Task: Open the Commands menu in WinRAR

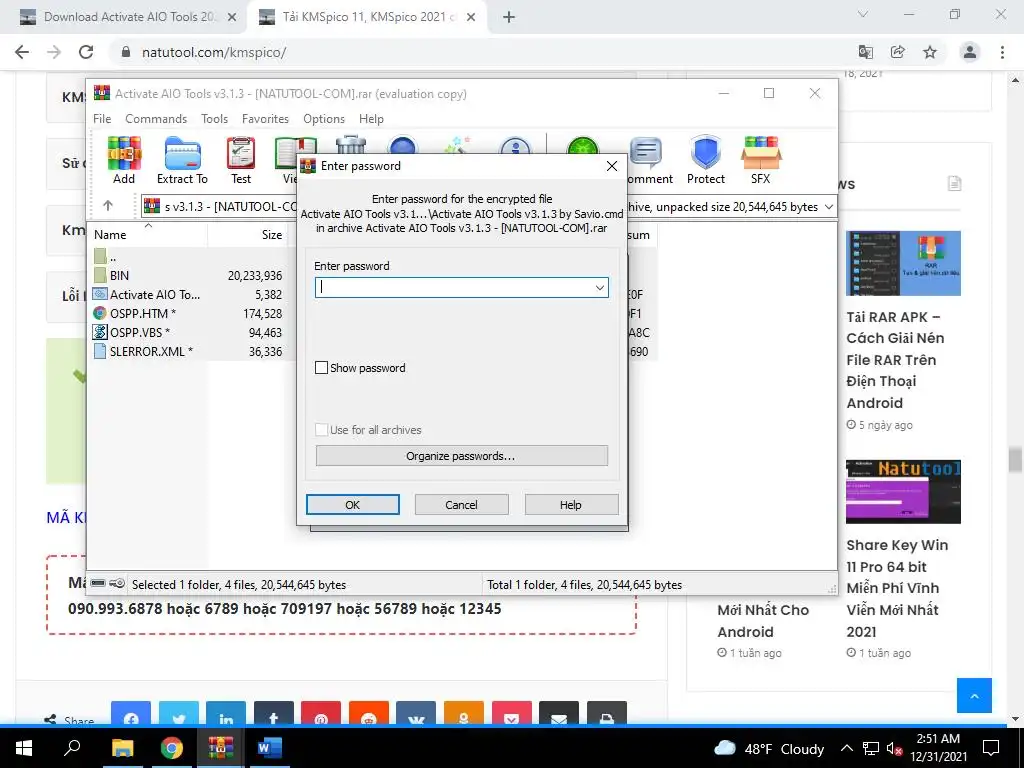Action: [156, 119]
